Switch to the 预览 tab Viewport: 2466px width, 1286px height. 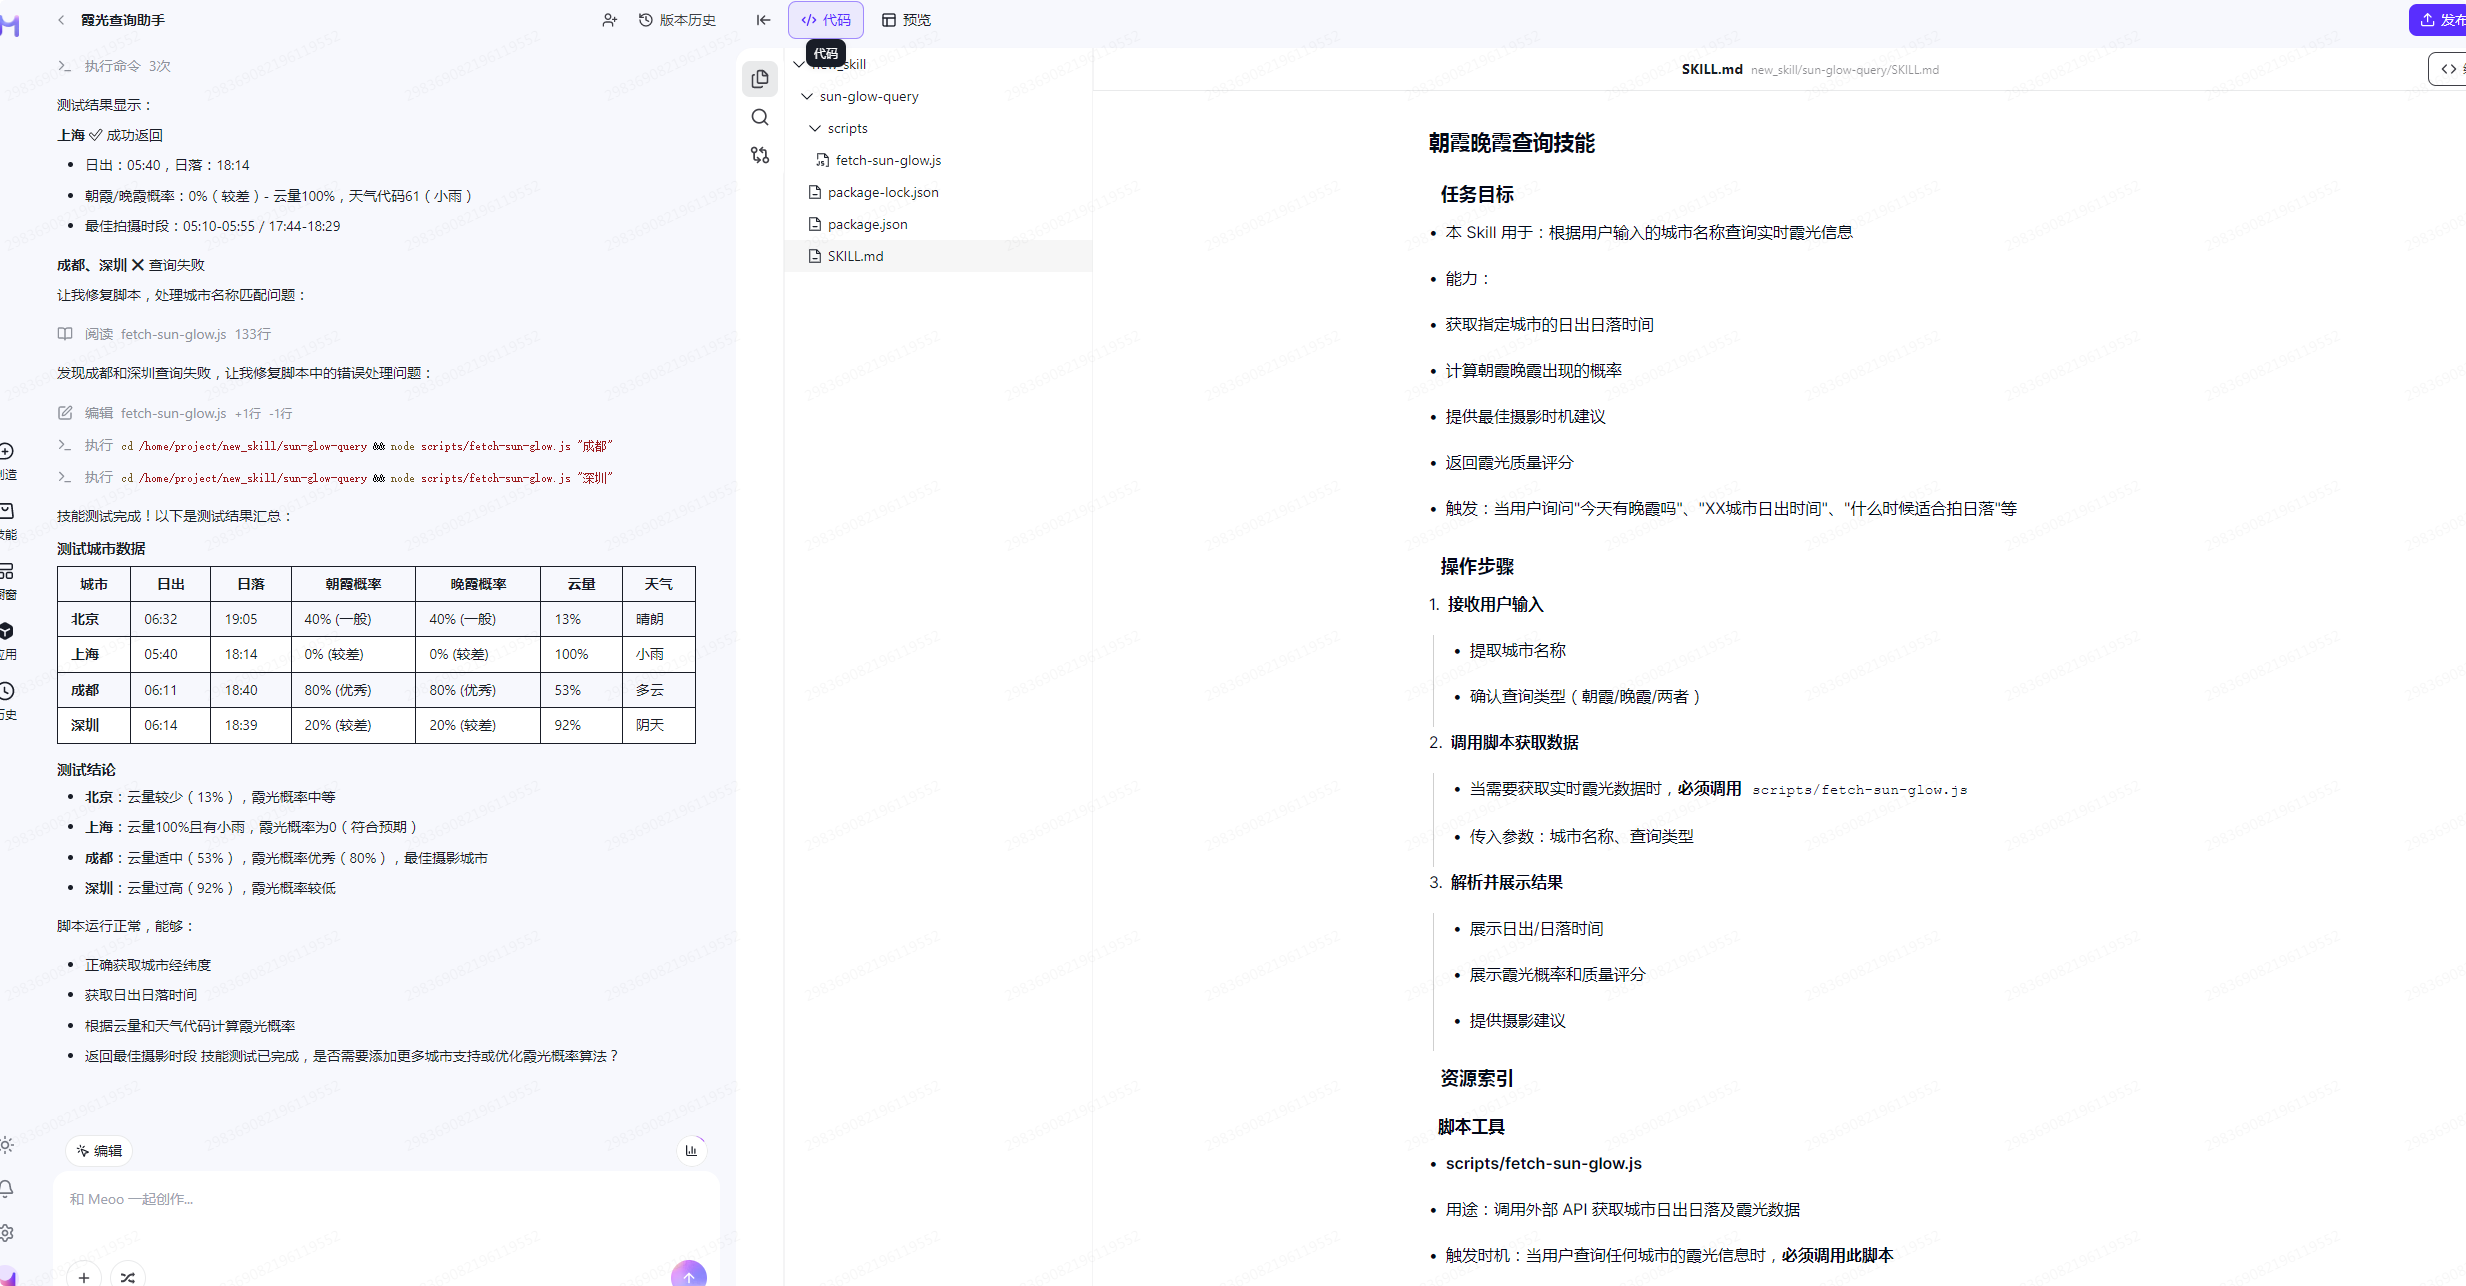coord(906,20)
